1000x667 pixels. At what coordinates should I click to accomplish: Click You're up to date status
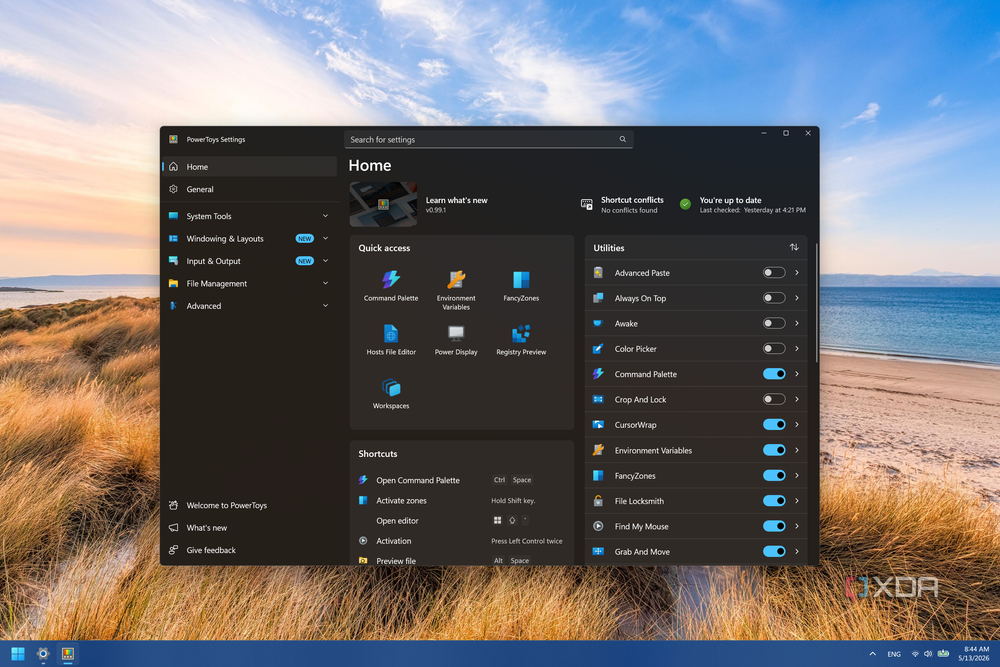click(744, 205)
